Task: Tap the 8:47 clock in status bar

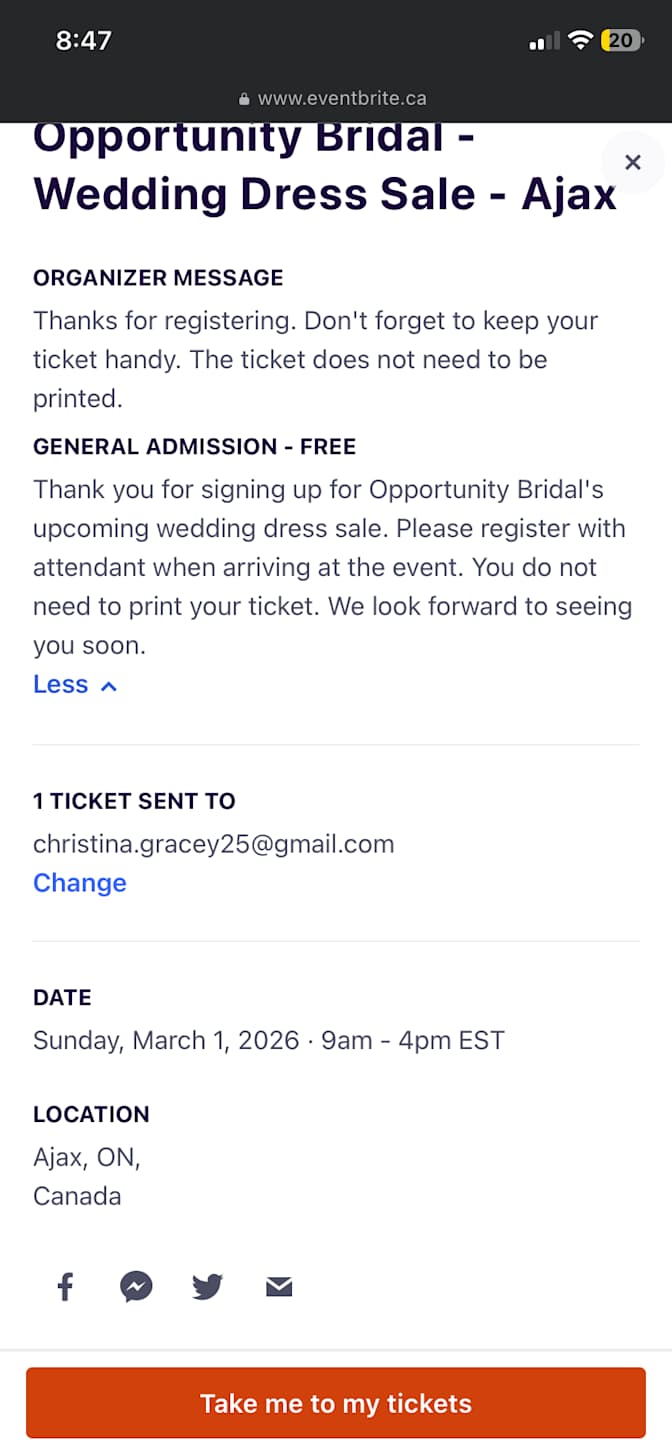Action: [x=84, y=41]
